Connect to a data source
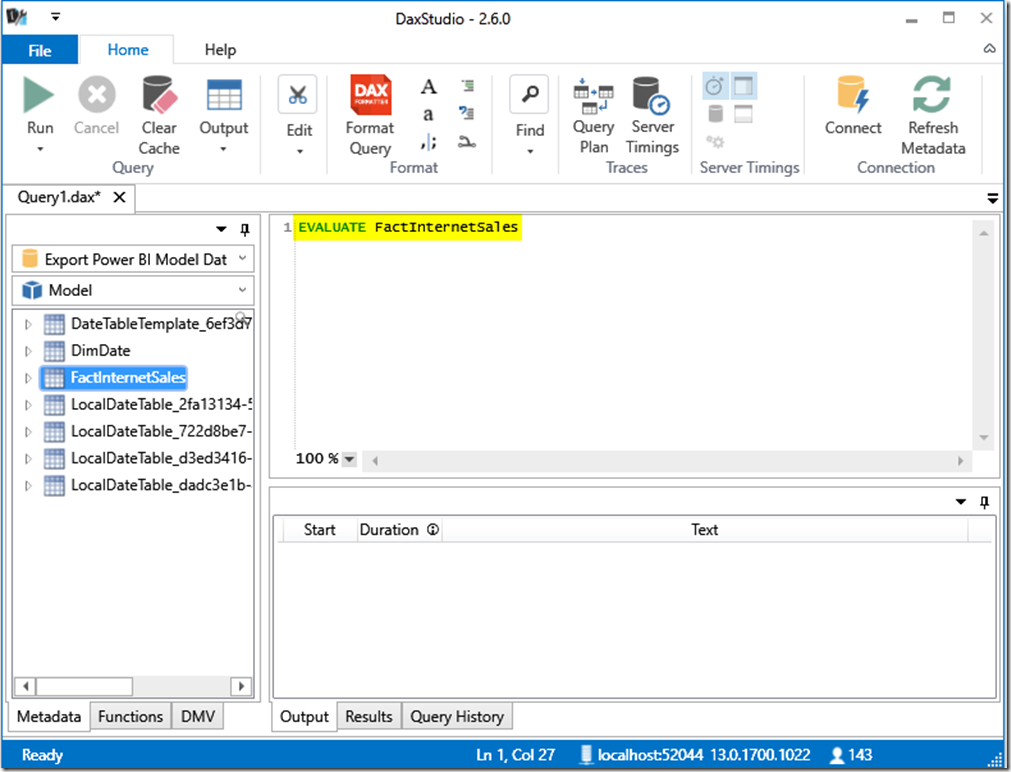This screenshot has height=772, width=1011. [x=853, y=106]
